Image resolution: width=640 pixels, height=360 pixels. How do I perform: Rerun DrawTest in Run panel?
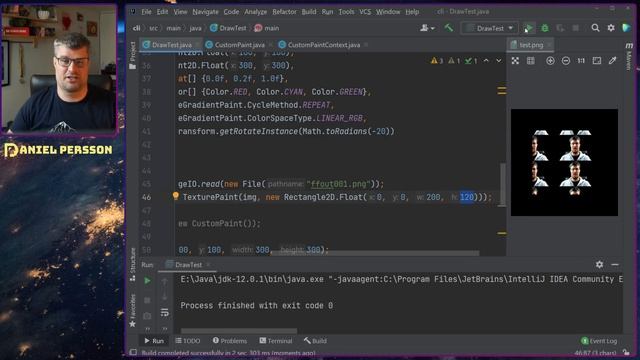click(147, 281)
